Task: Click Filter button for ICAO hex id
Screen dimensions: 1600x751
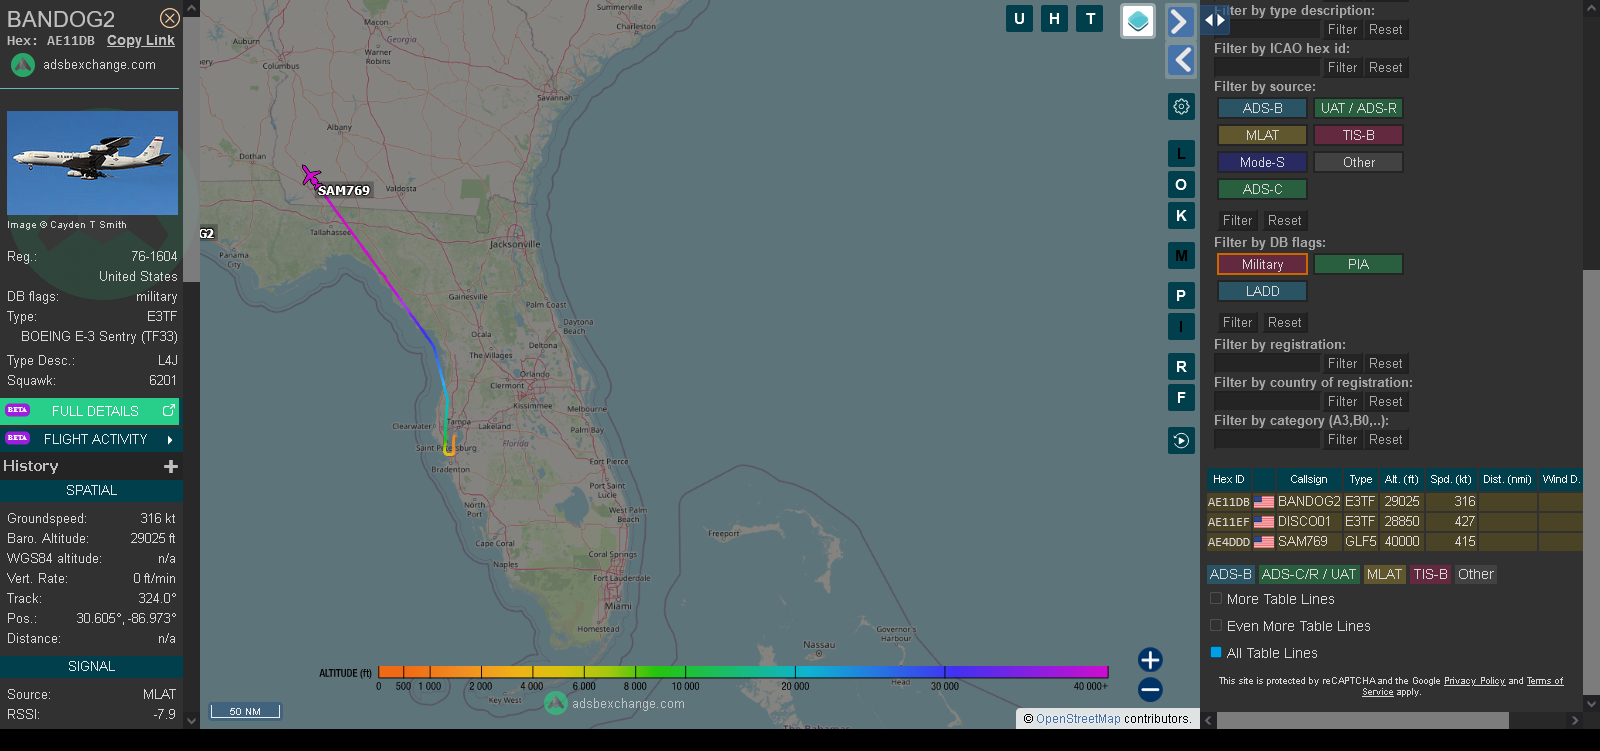Action: click(x=1342, y=67)
